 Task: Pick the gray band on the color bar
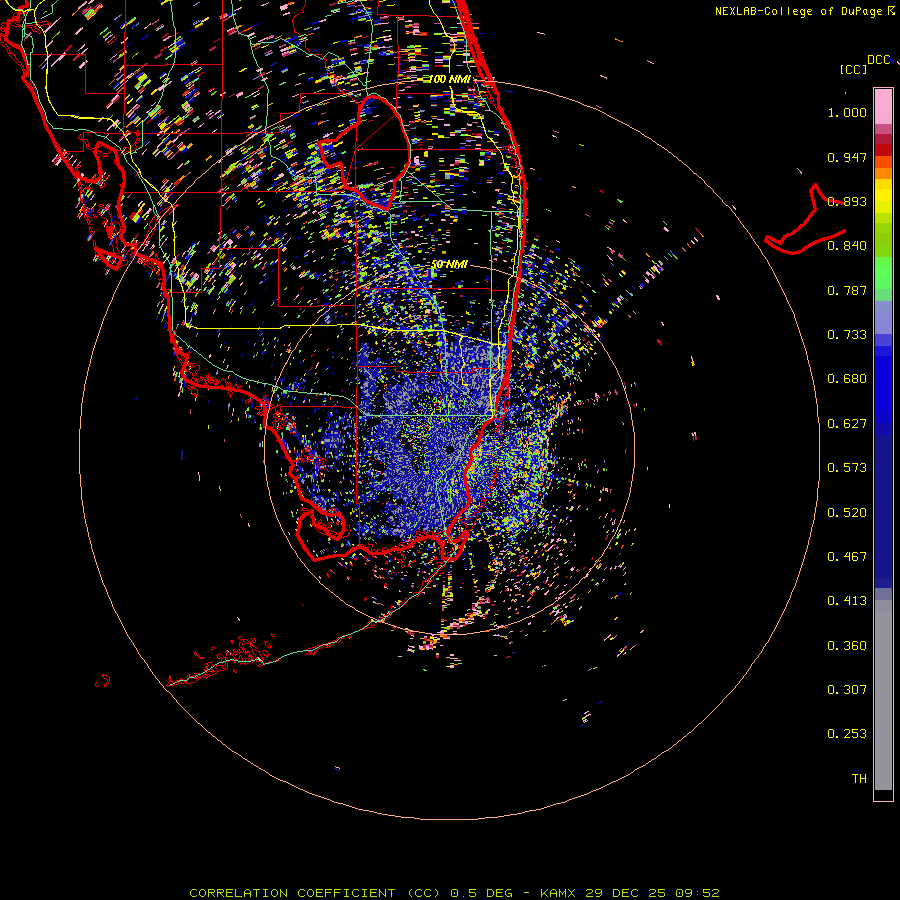point(883,695)
